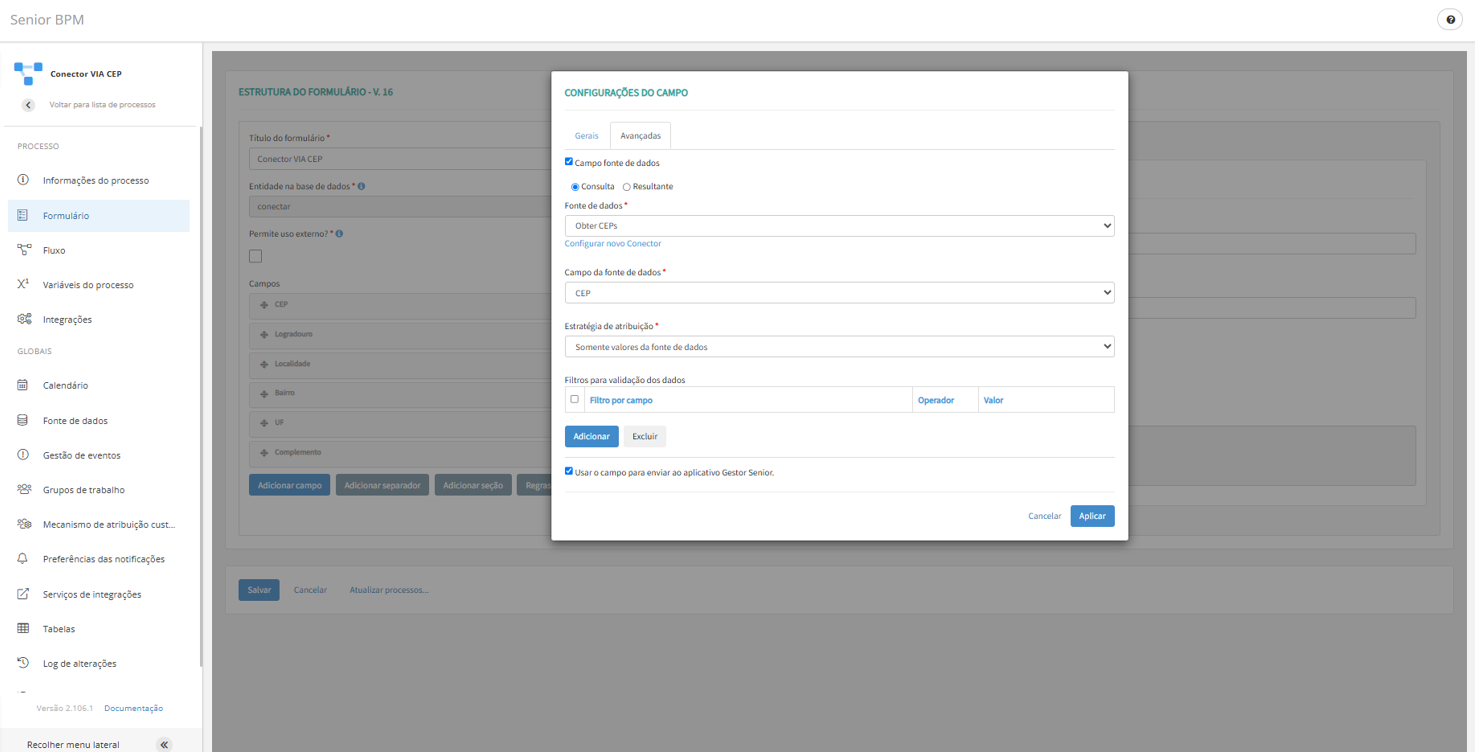Click the Salvar button on the form page
This screenshot has width=1475, height=756.
coord(259,590)
